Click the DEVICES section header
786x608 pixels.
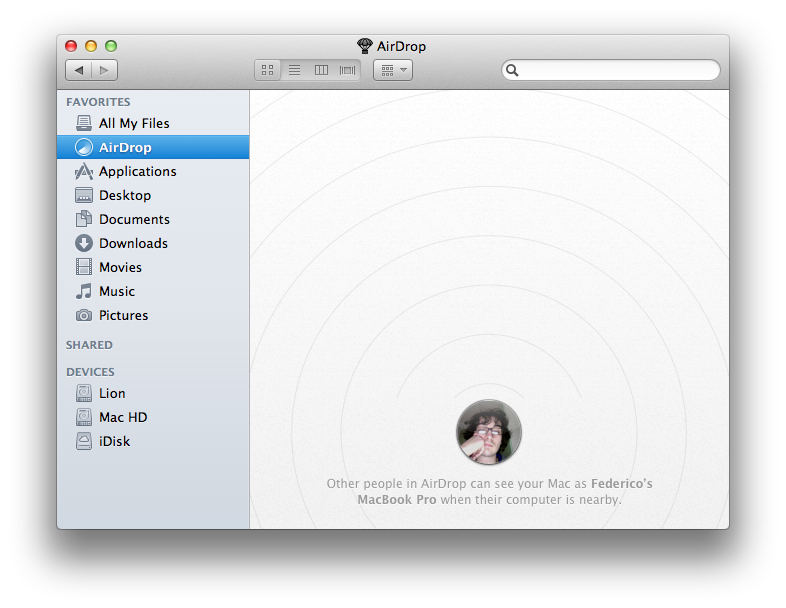tap(90, 372)
